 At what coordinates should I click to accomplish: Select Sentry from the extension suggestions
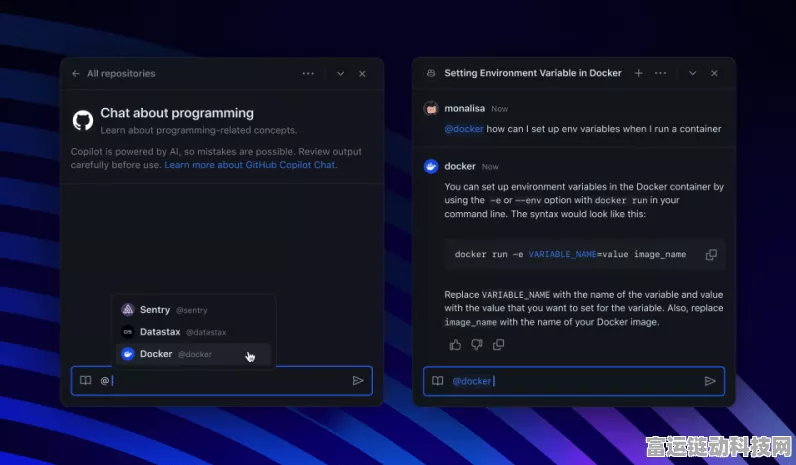pos(193,310)
